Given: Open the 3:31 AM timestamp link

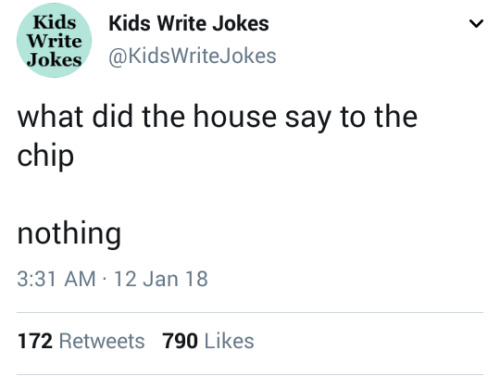Looking at the screenshot, I should pyautogui.click(x=56, y=279).
